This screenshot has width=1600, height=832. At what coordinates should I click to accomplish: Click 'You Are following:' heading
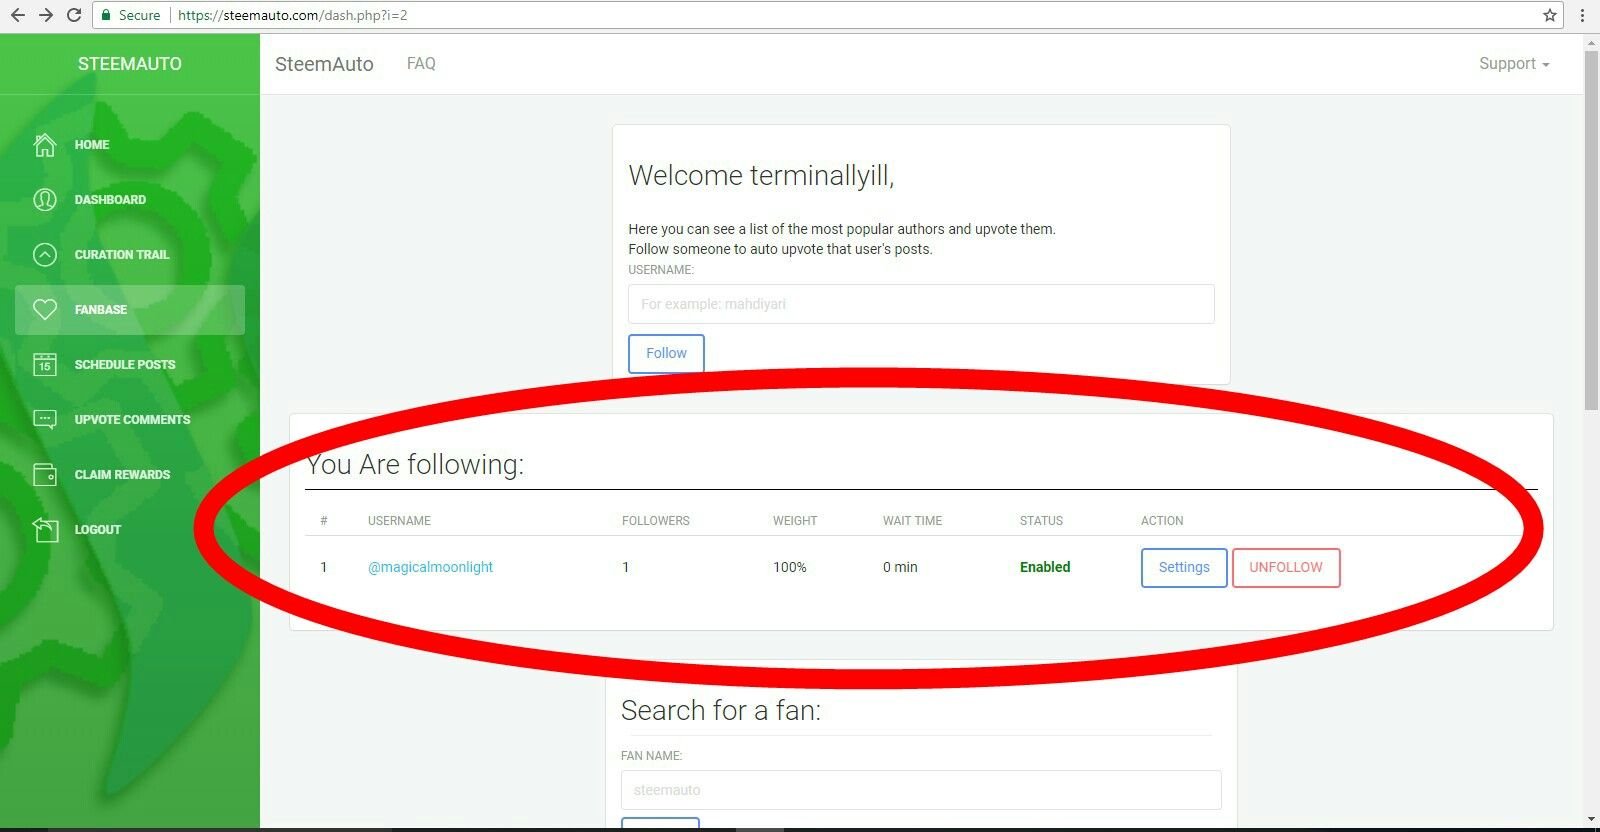[x=415, y=464]
